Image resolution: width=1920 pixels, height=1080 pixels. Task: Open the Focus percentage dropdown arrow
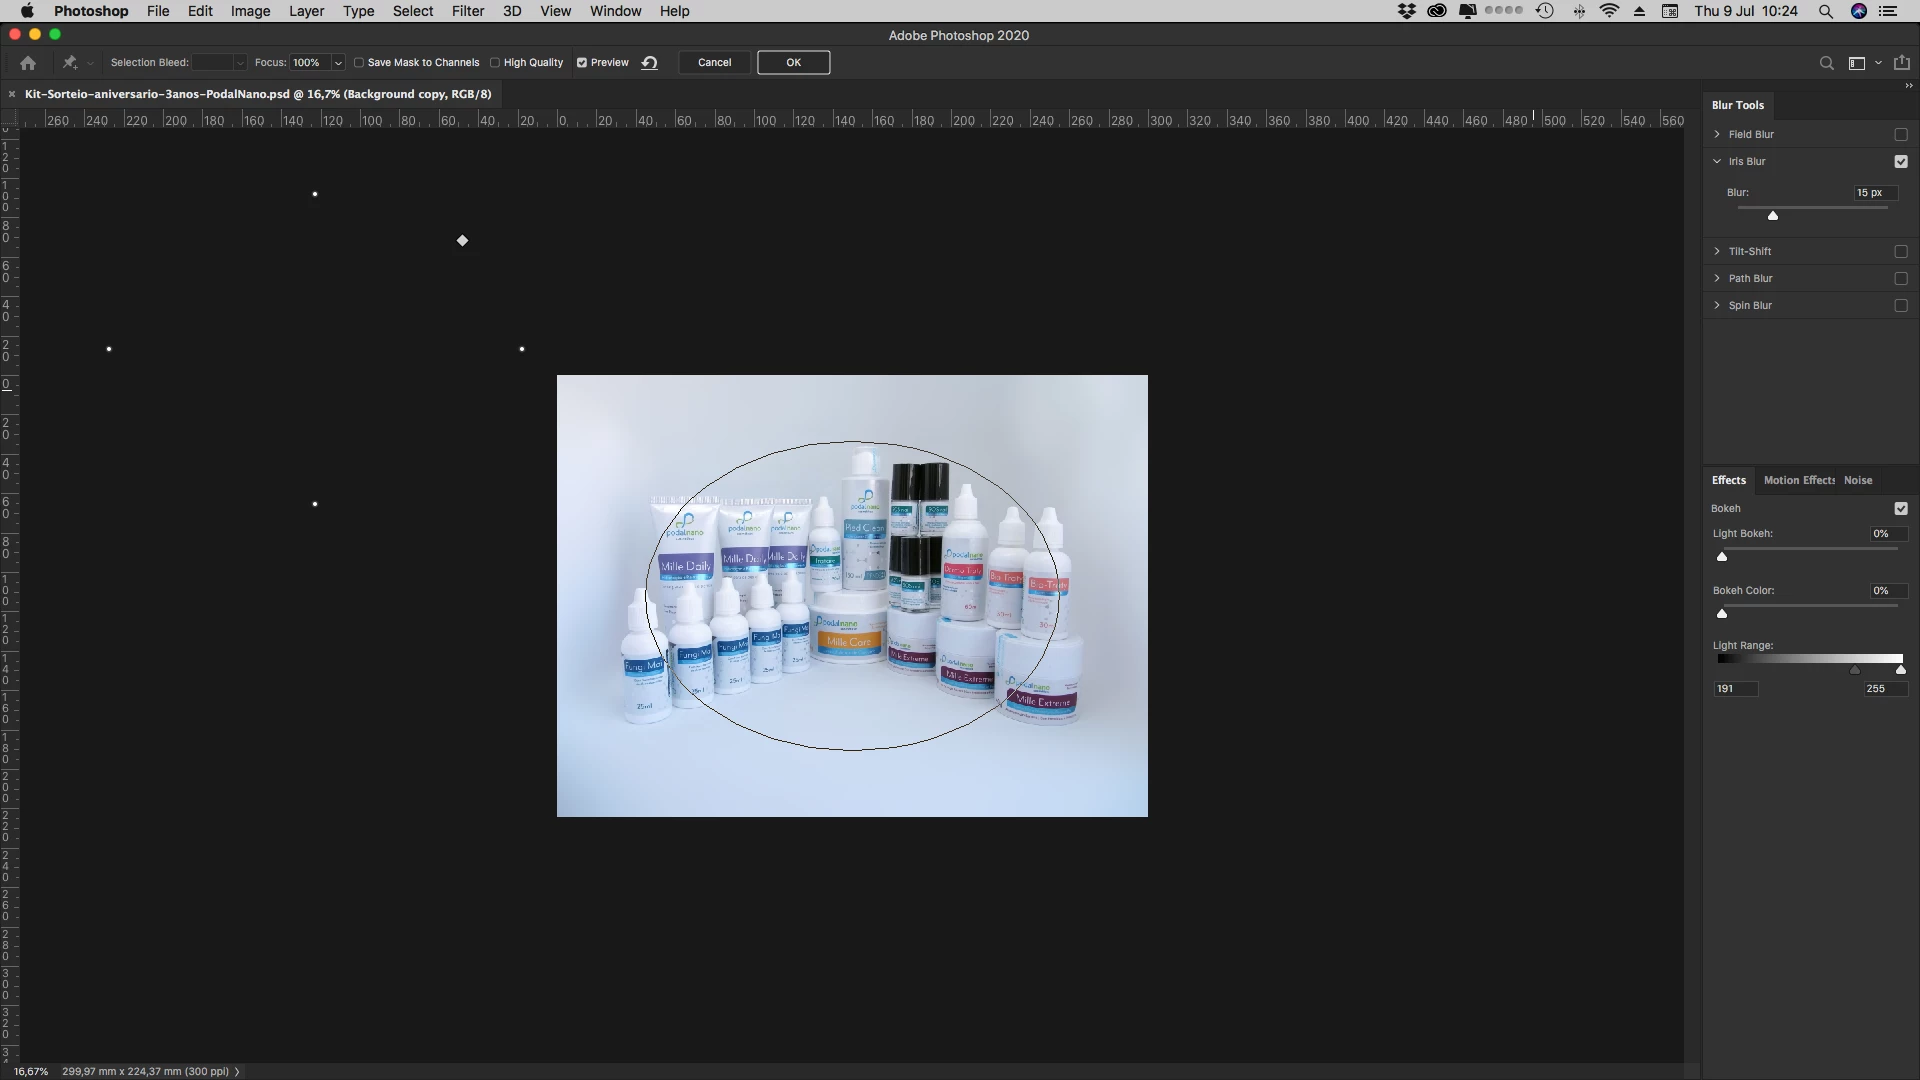[x=338, y=63]
